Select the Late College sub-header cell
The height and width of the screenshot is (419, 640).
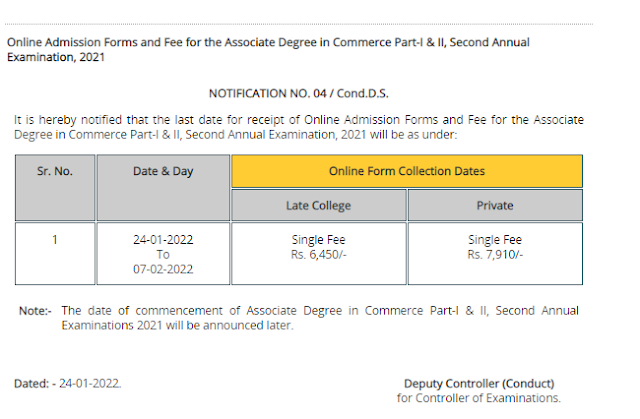pyautogui.click(x=318, y=206)
